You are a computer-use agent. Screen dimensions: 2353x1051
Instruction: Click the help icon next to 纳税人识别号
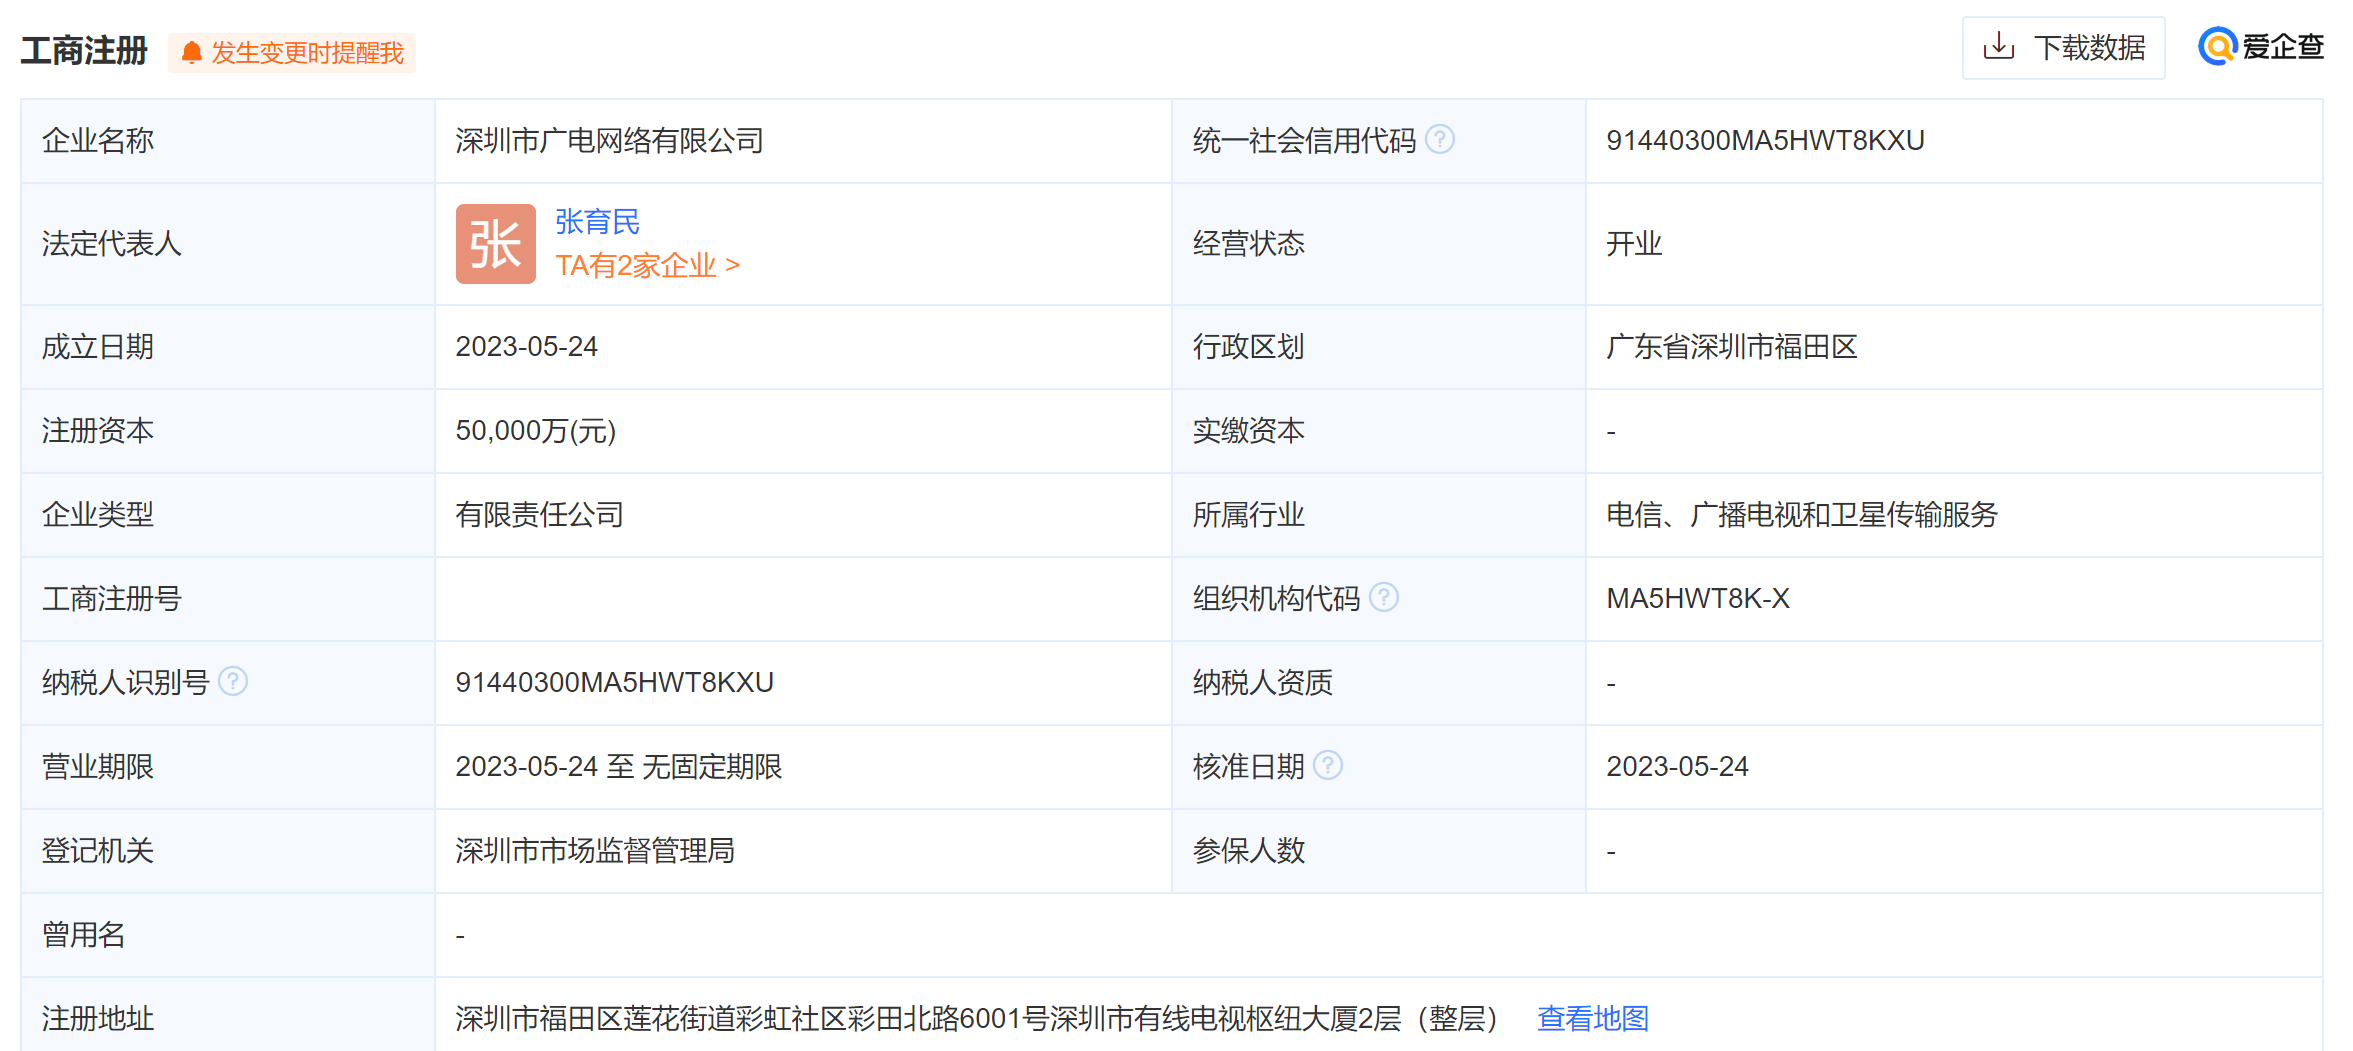pyautogui.click(x=233, y=681)
